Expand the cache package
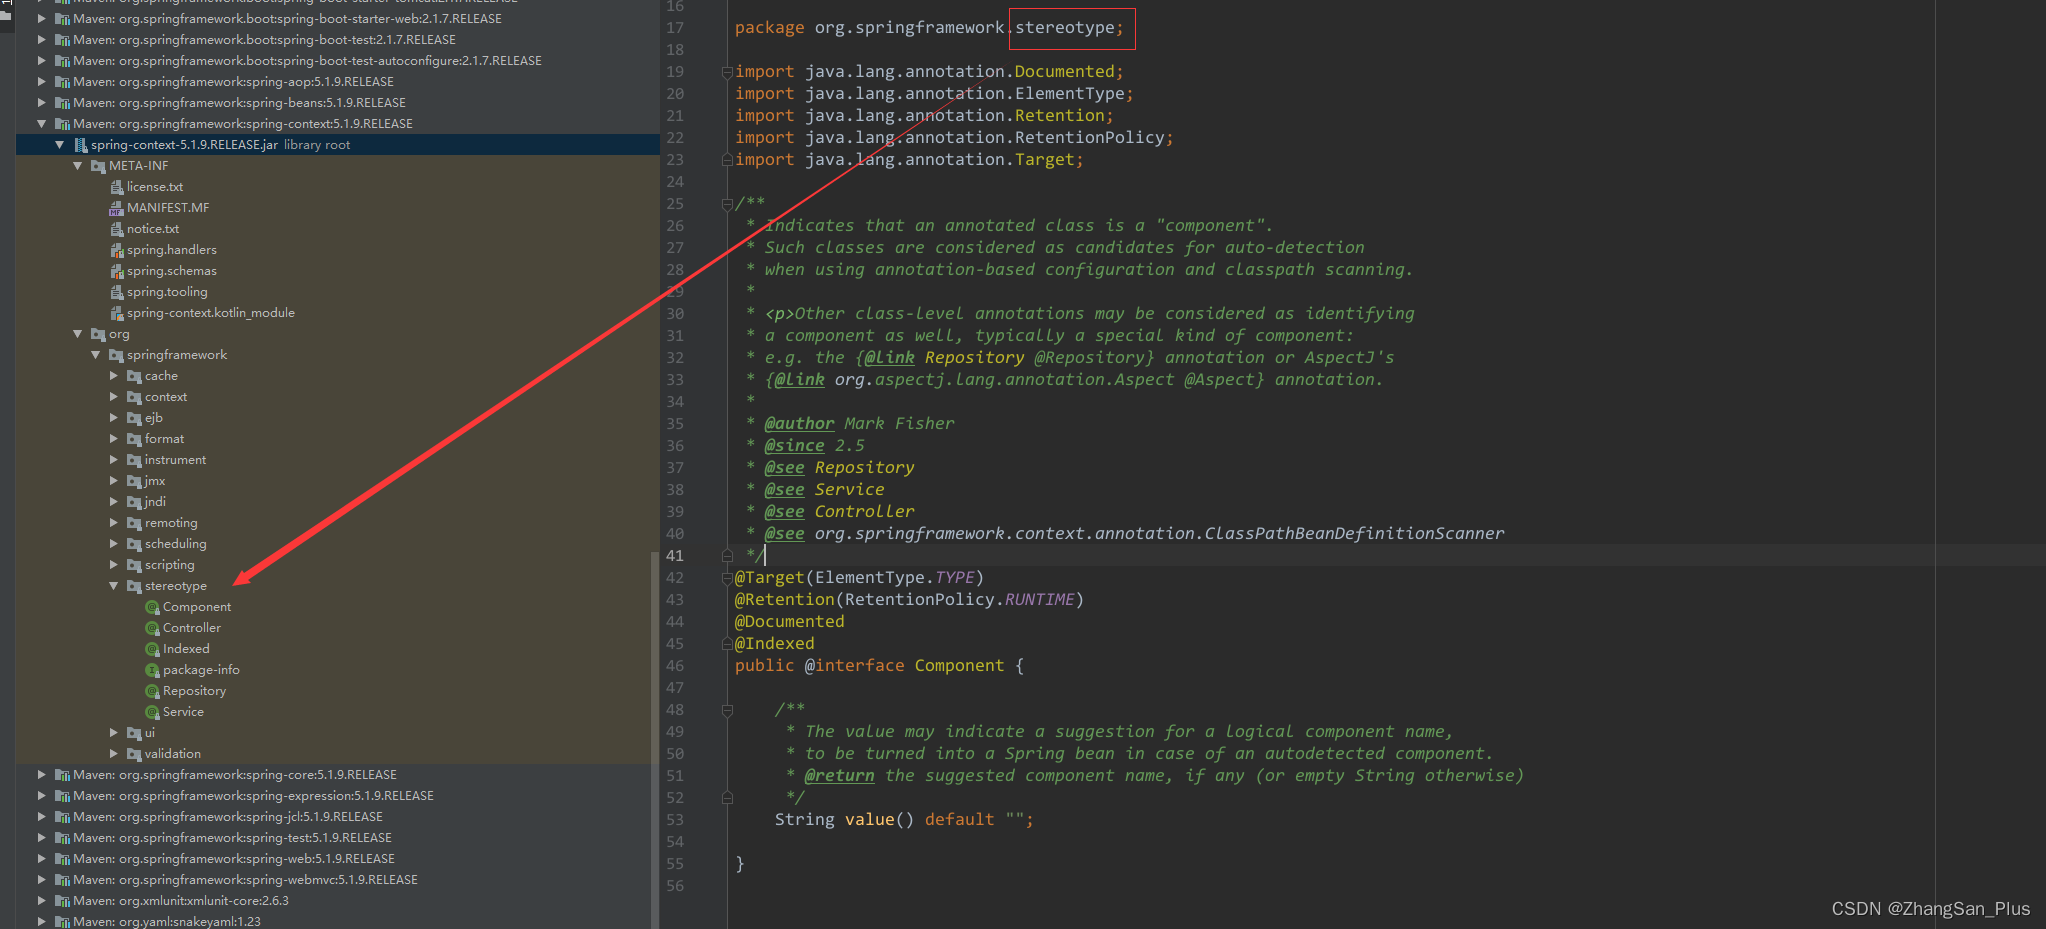The height and width of the screenshot is (929, 2046). (x=113, y=376)
